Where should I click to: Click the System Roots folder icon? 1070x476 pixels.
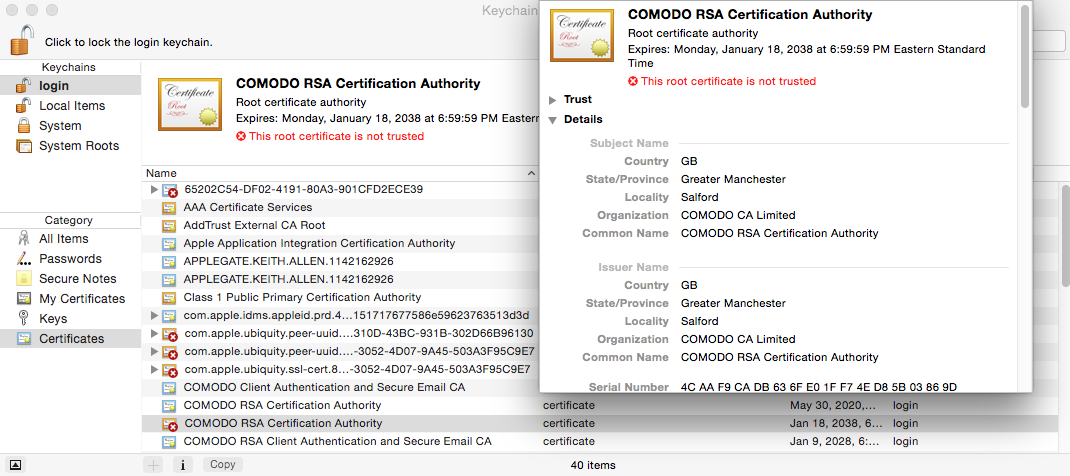(x=24, y=146)
